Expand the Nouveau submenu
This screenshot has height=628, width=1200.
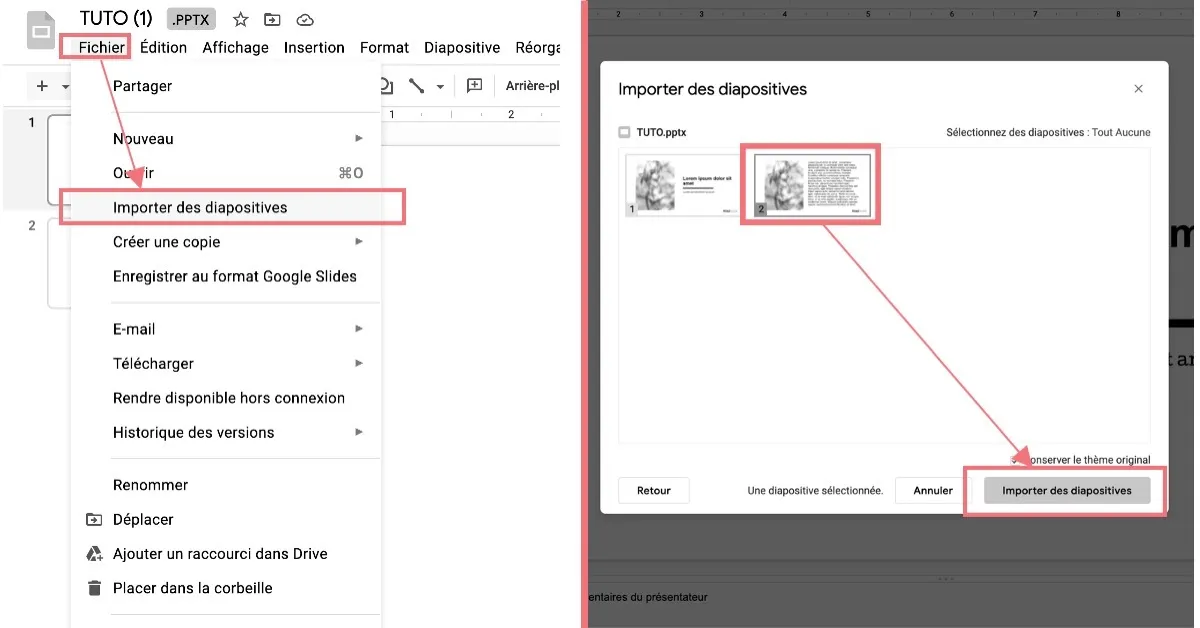pos(359,138)
